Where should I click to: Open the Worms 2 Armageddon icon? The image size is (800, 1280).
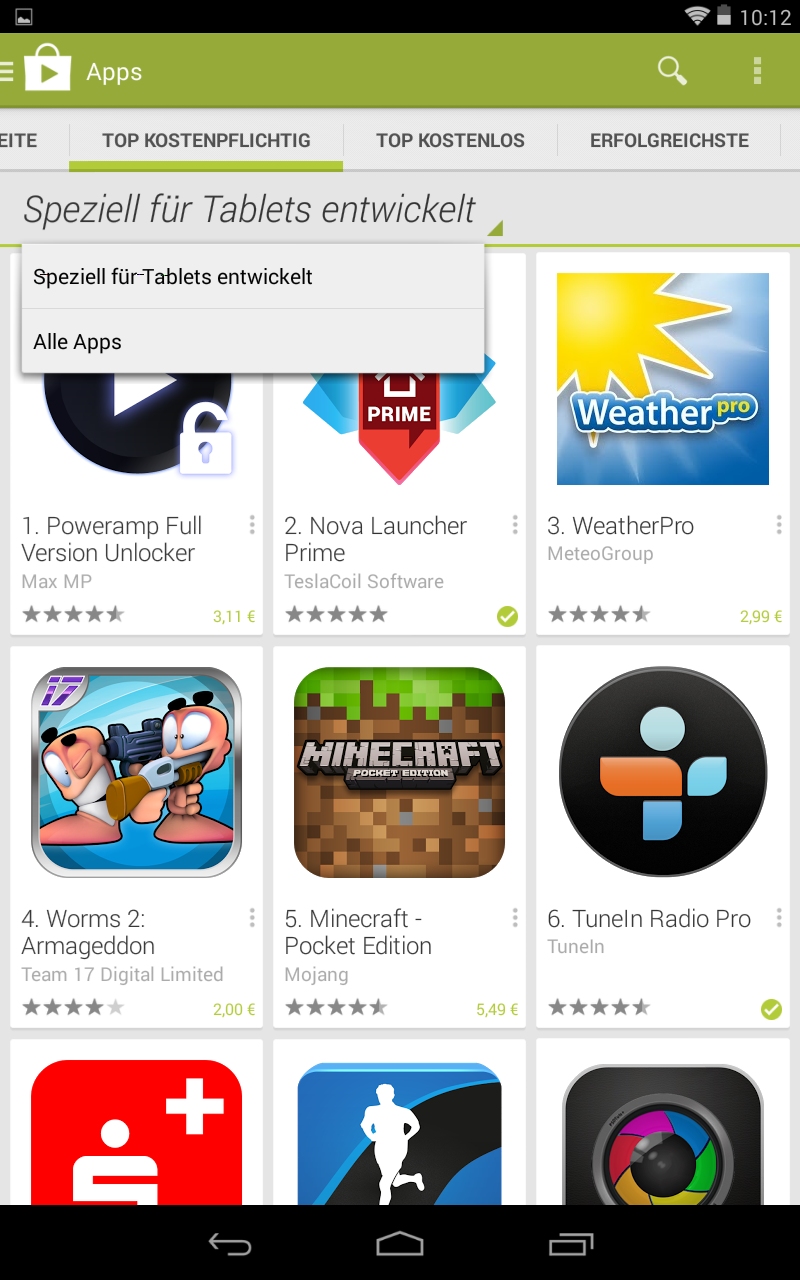tap(136, 772)
